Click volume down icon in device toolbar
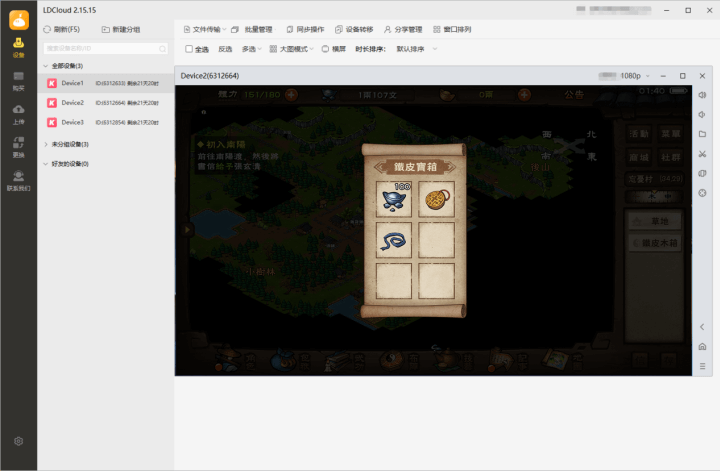Image resolution: width=720 pixels, height=471 pixels. click(702, 115)
